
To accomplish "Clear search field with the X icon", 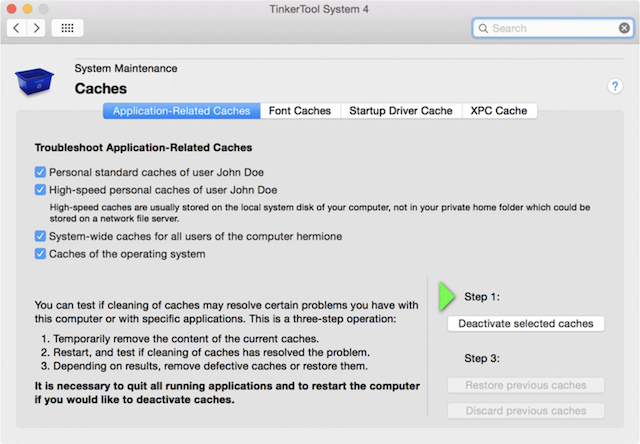I will 624,28.
